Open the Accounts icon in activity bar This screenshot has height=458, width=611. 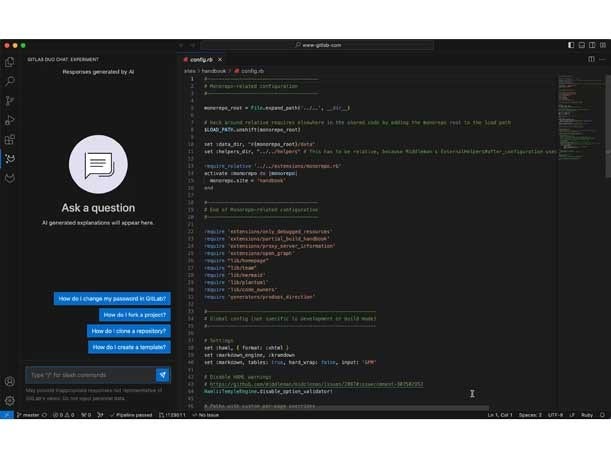[x=10, y=381]
